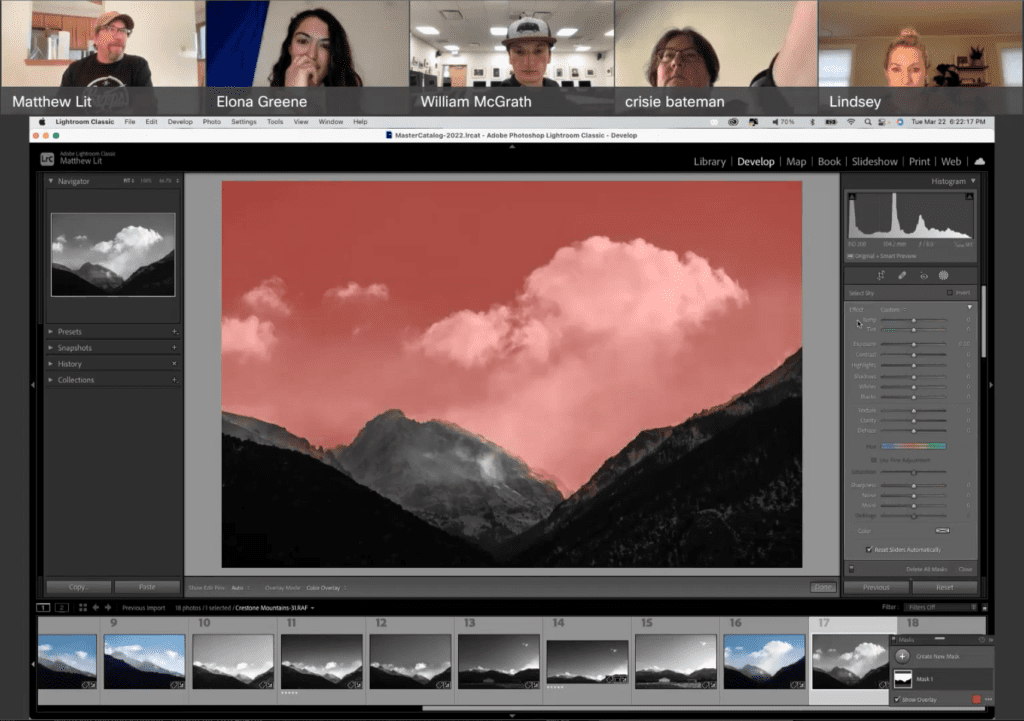Screen dimensions: 1024x721
Task: Select filmstrip thumbnail number 16
Action: click(x=763, y=660)
